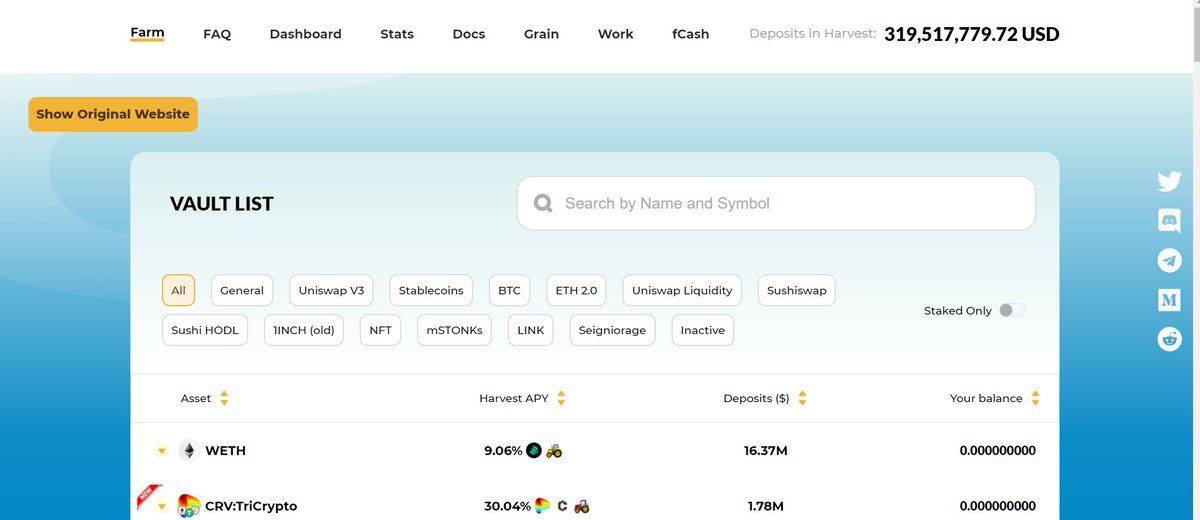Open the fCash page
Image resolution: width=1200 pixels, height=520 pixels.
[x=691, y=34]
